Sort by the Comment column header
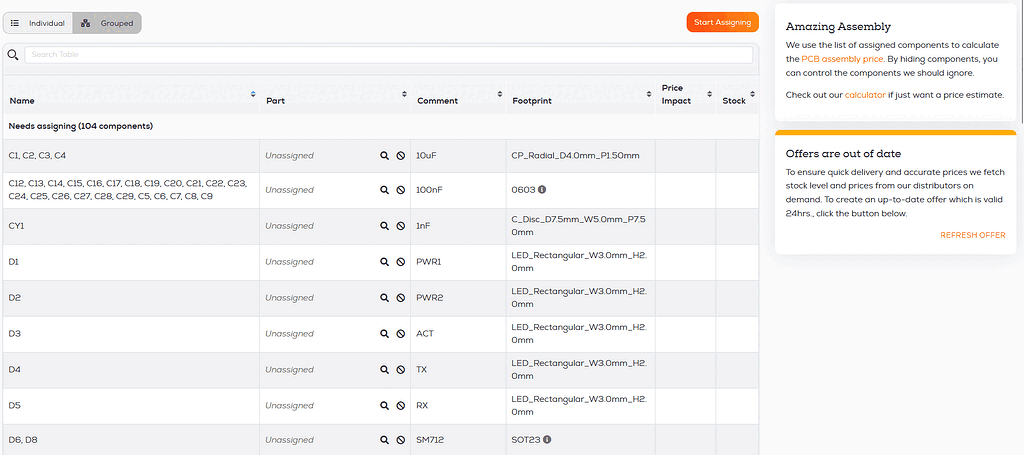 point(437,101)
